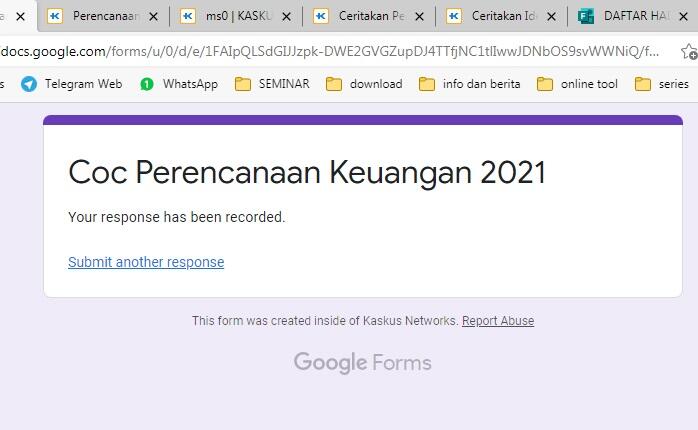
Task: Open the Telegram Web bookmark
Action: tap(71, 84)
